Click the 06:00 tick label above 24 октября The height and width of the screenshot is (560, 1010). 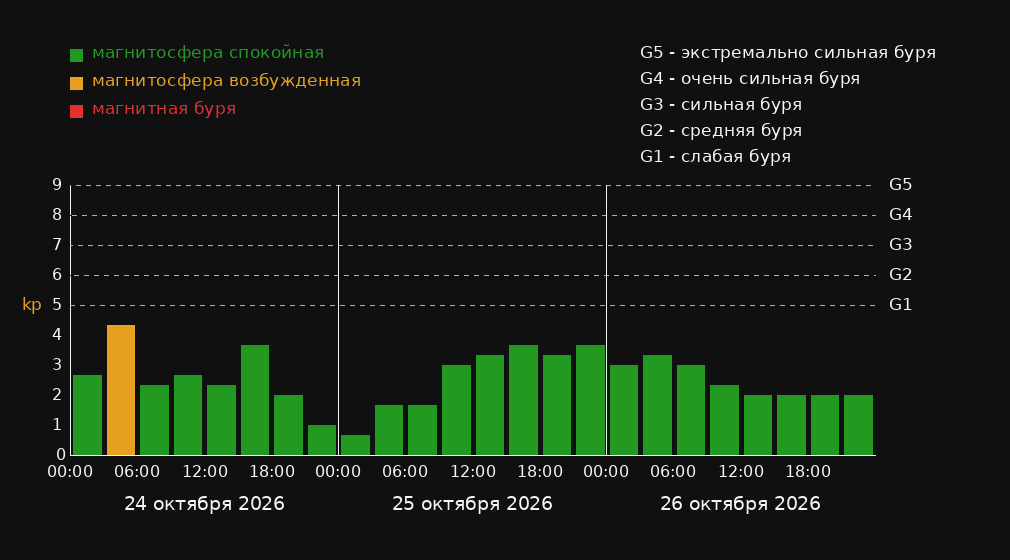tap(137, 472)
